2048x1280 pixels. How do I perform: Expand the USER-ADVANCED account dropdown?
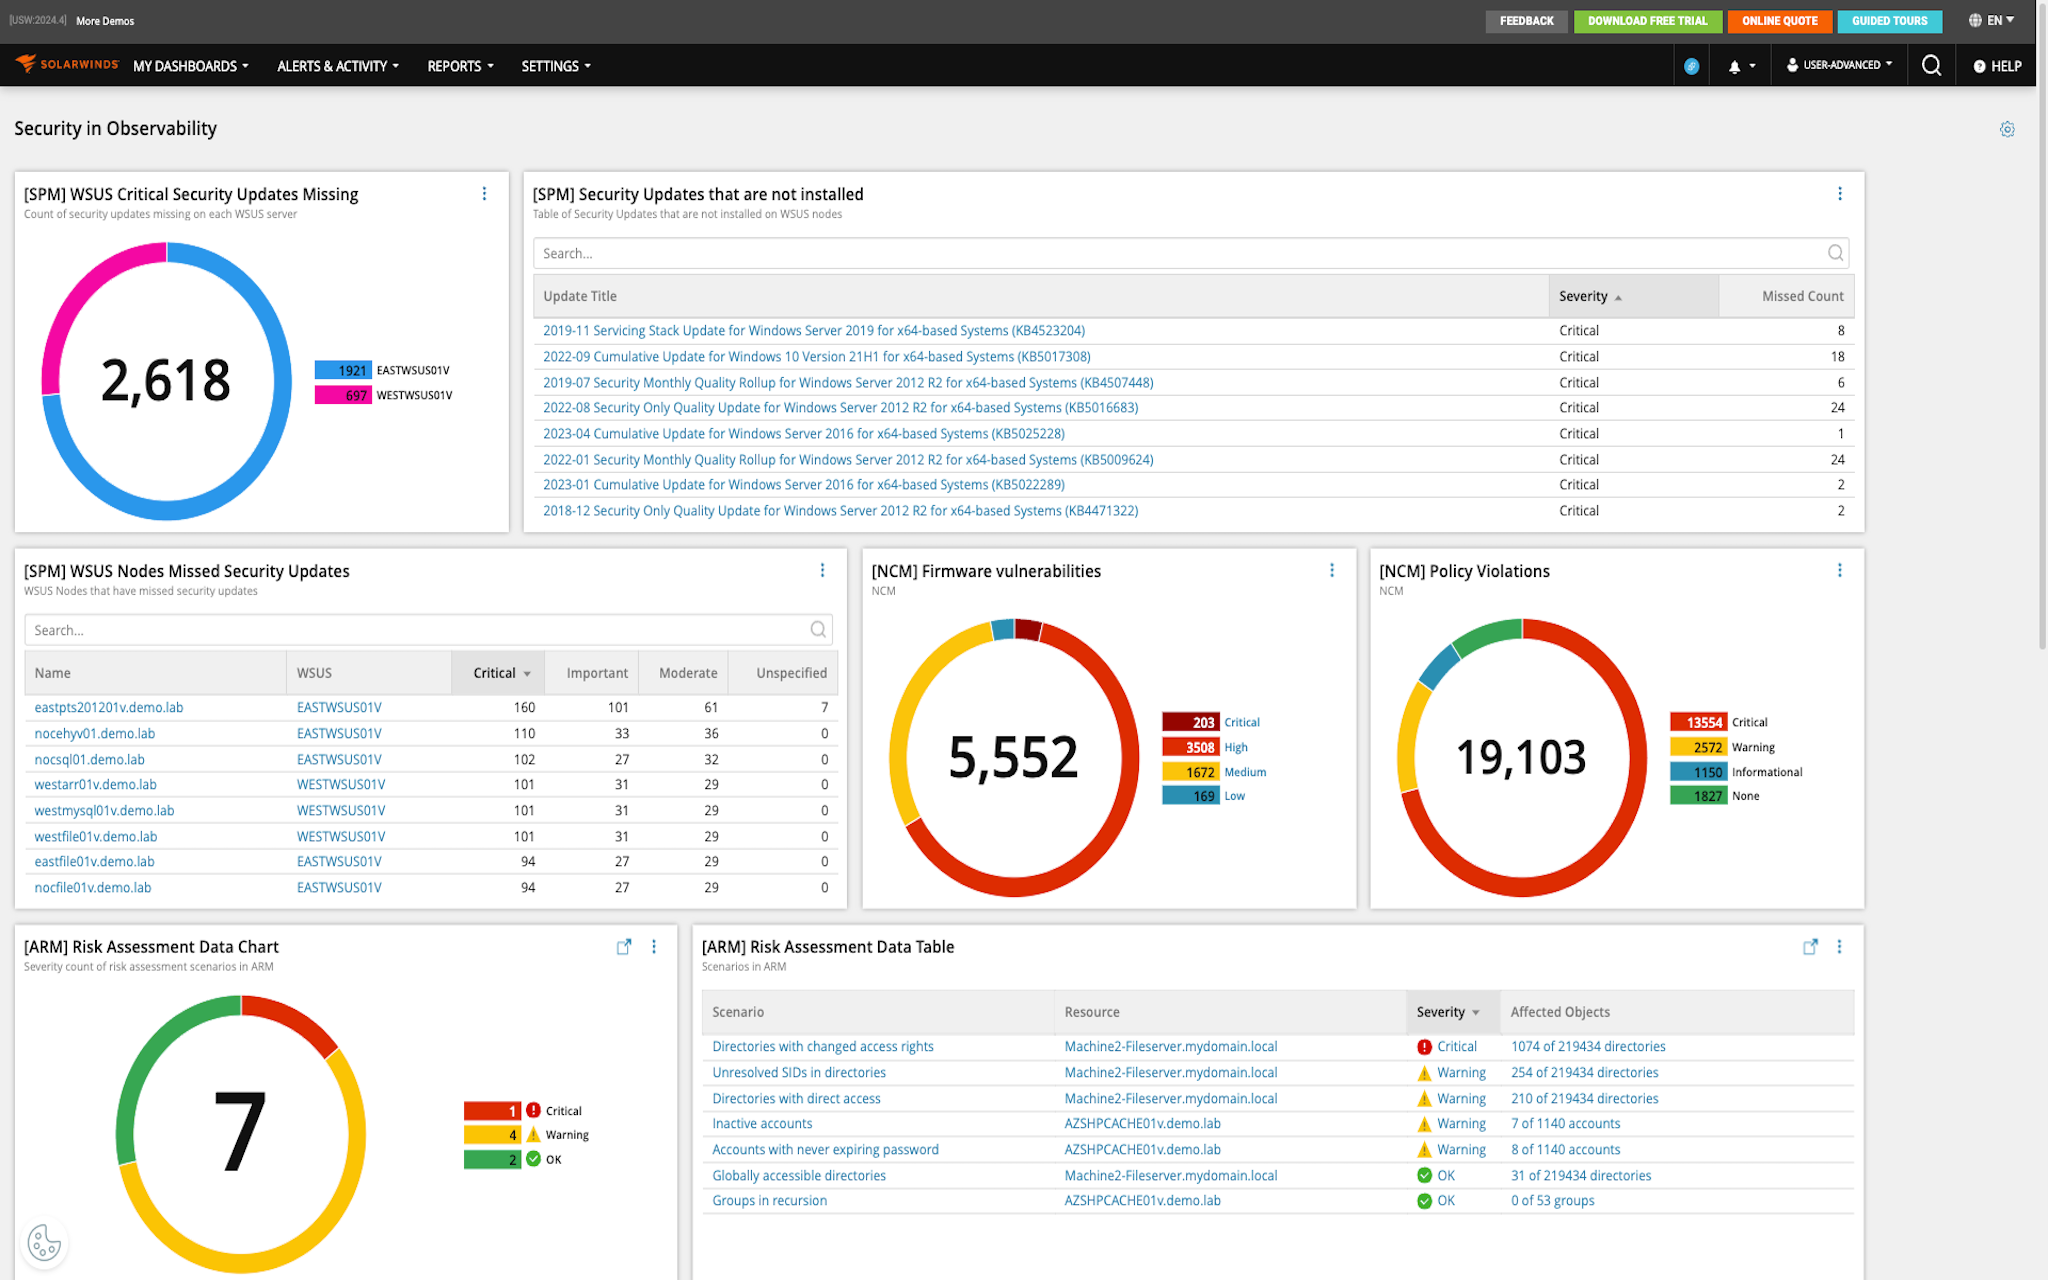pyautogui.click(x=1839, y=65)
